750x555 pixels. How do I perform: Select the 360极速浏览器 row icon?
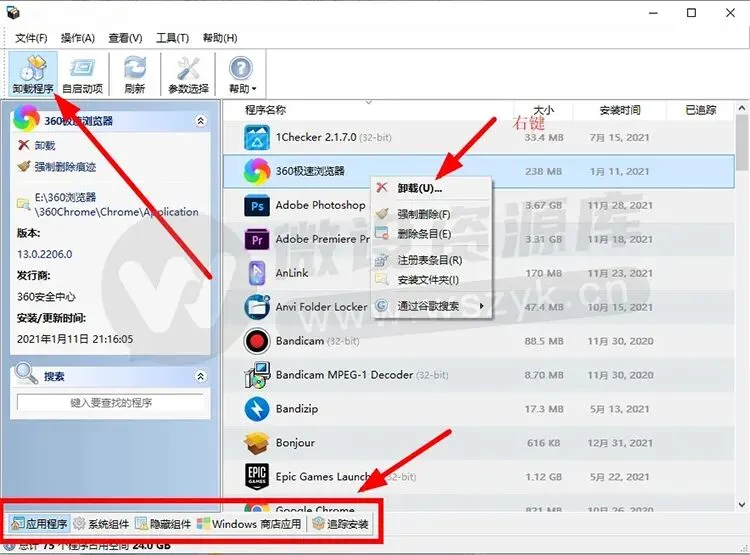(257, 171)
